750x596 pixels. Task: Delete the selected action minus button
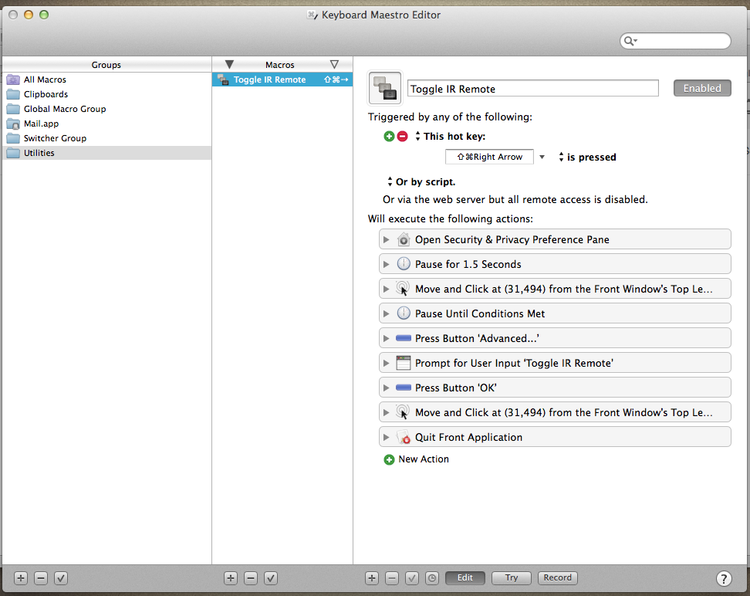tap(392, 578)
